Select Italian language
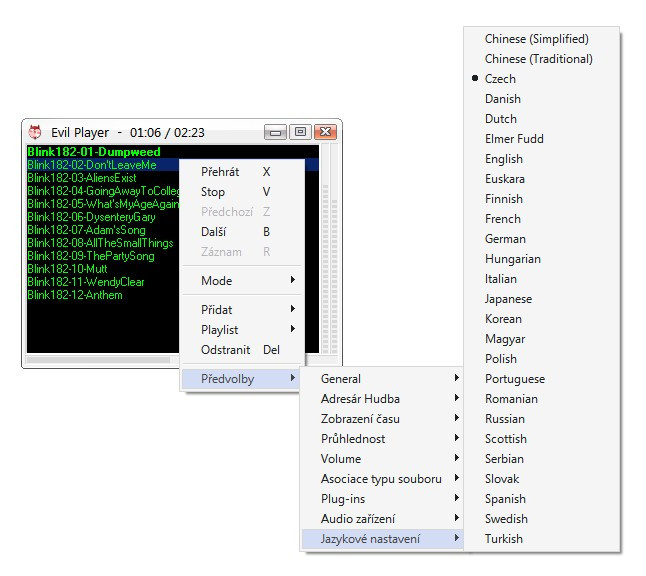The image size is (646, 576). point(542,279)
